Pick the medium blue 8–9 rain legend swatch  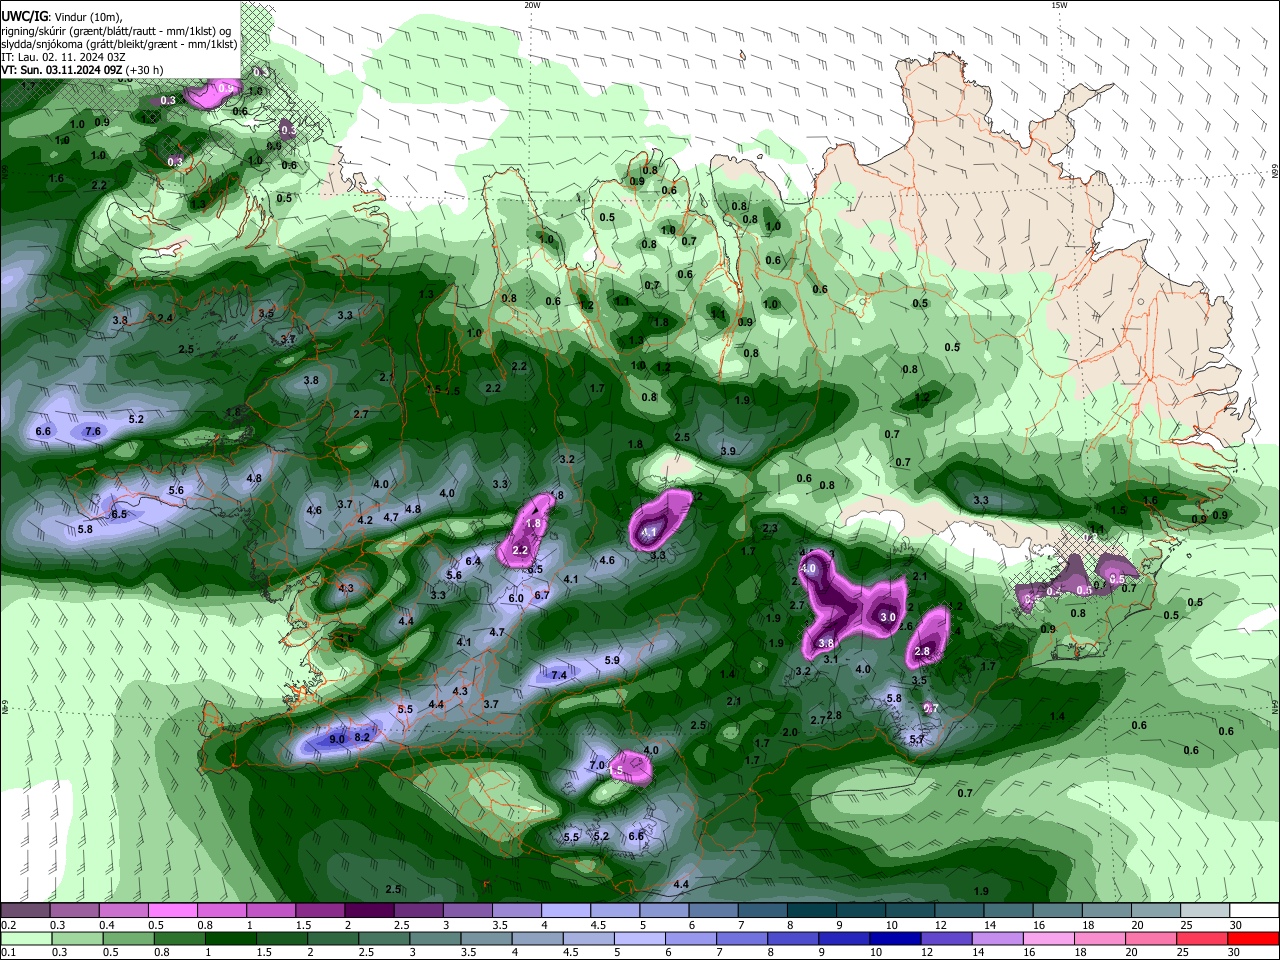(791, 939)
